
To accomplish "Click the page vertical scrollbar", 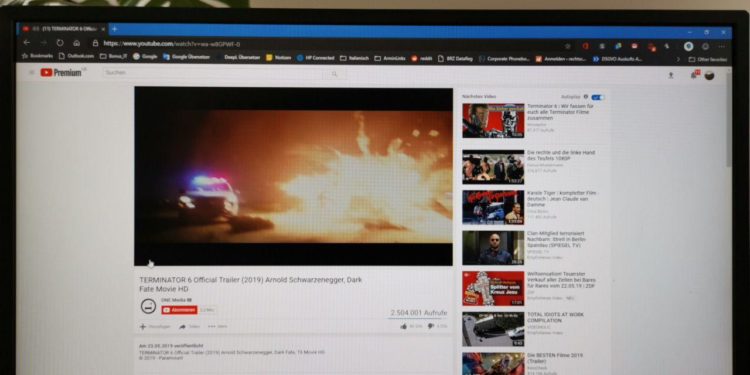I will [x=728, y=120].
